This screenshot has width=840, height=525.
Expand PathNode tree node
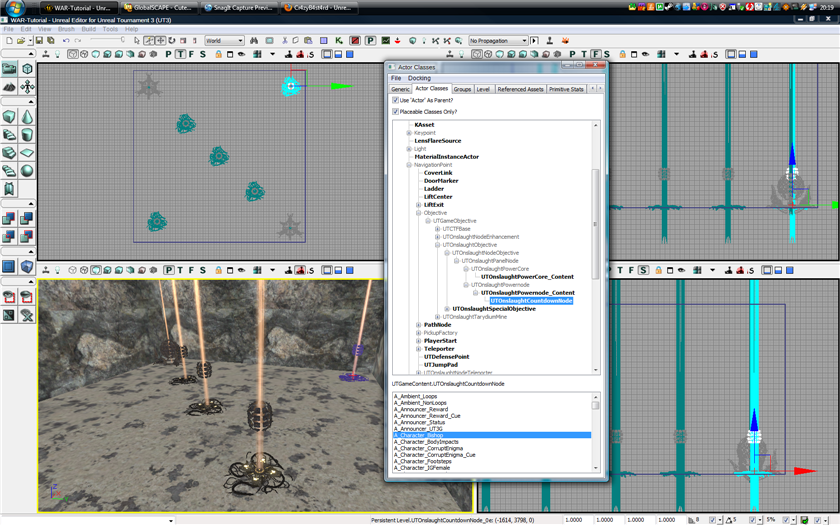(418, 325)
